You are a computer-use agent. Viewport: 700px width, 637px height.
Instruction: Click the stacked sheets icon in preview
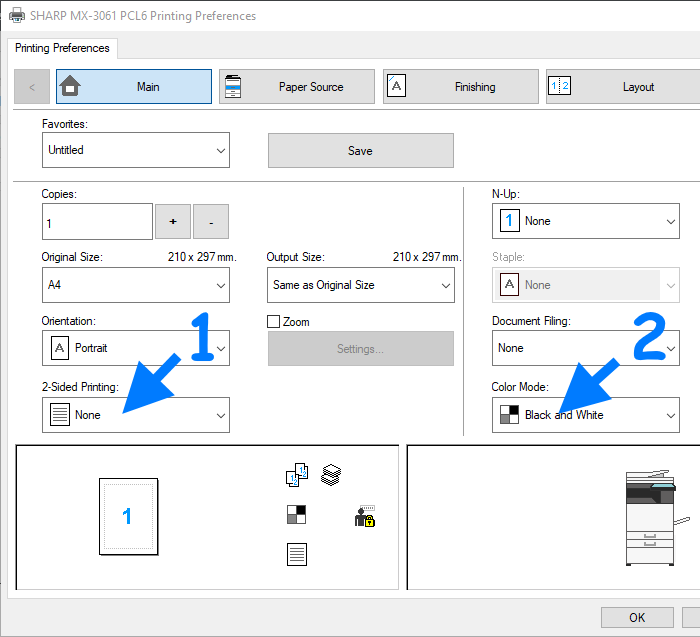tap(331, 475)
